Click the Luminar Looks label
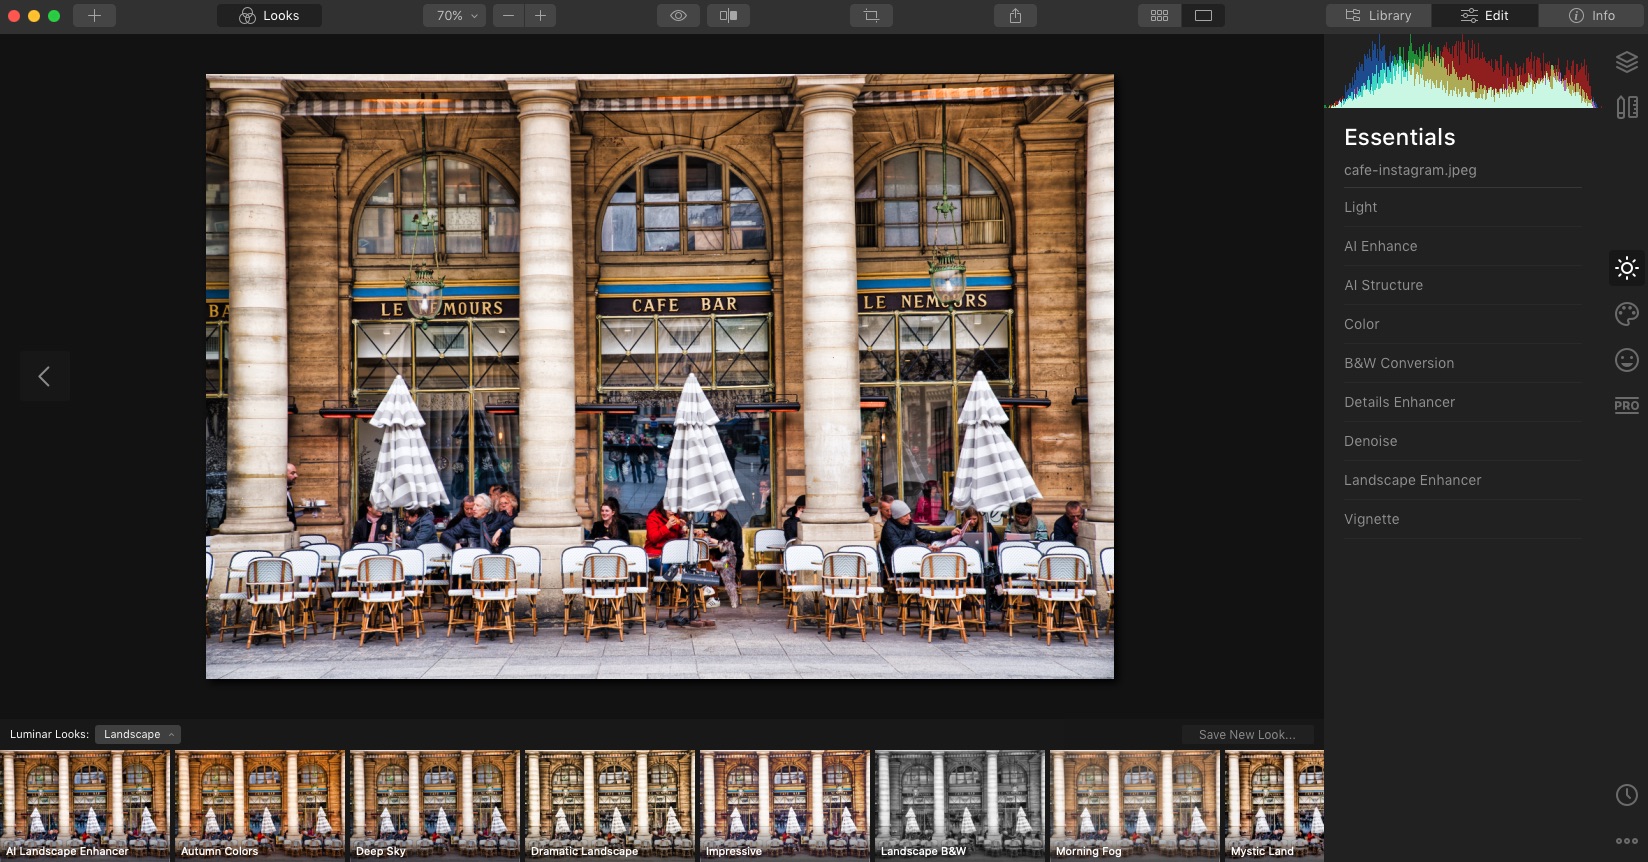The width and height of the screenshot is (1648, 862). [49, 734]
